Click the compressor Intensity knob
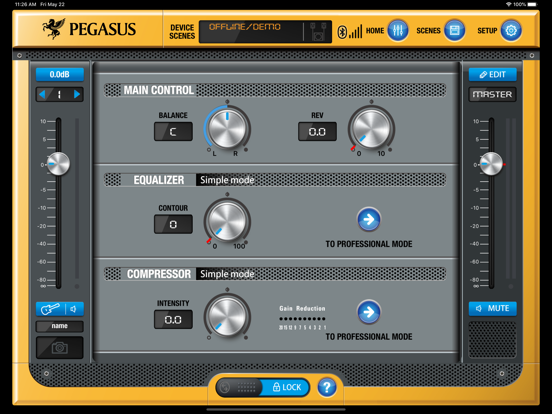 (x=227, y=316)
